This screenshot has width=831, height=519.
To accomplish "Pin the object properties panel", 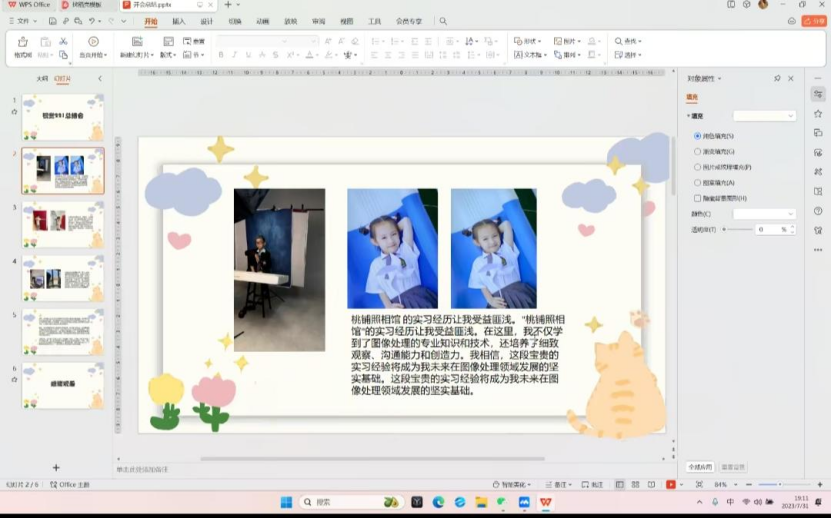I will pos(777,78).
